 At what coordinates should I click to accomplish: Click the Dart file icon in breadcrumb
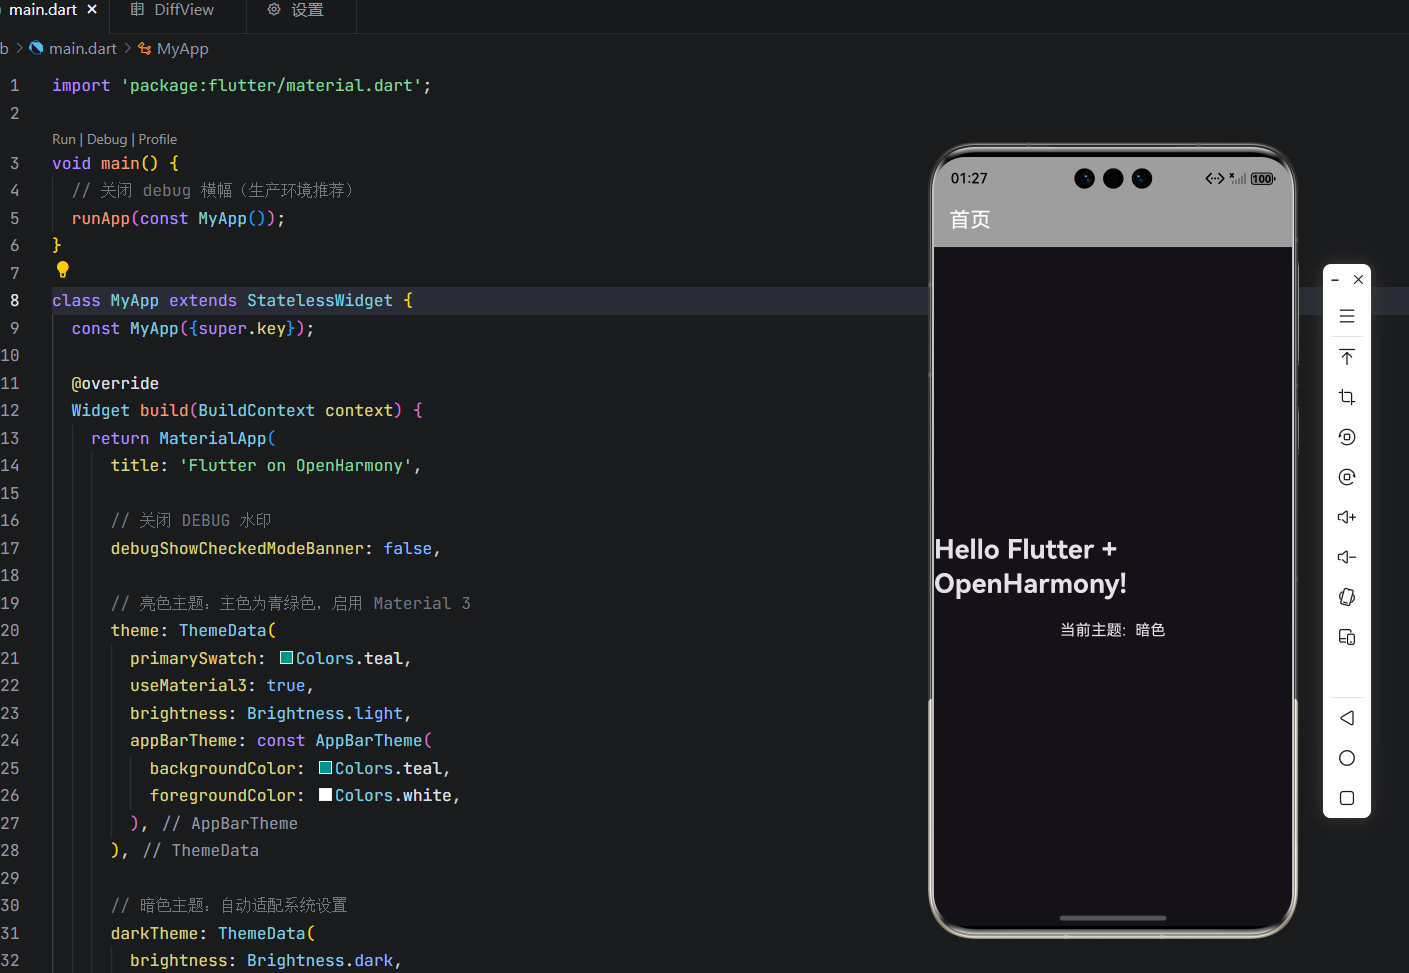tap(36, 48)
